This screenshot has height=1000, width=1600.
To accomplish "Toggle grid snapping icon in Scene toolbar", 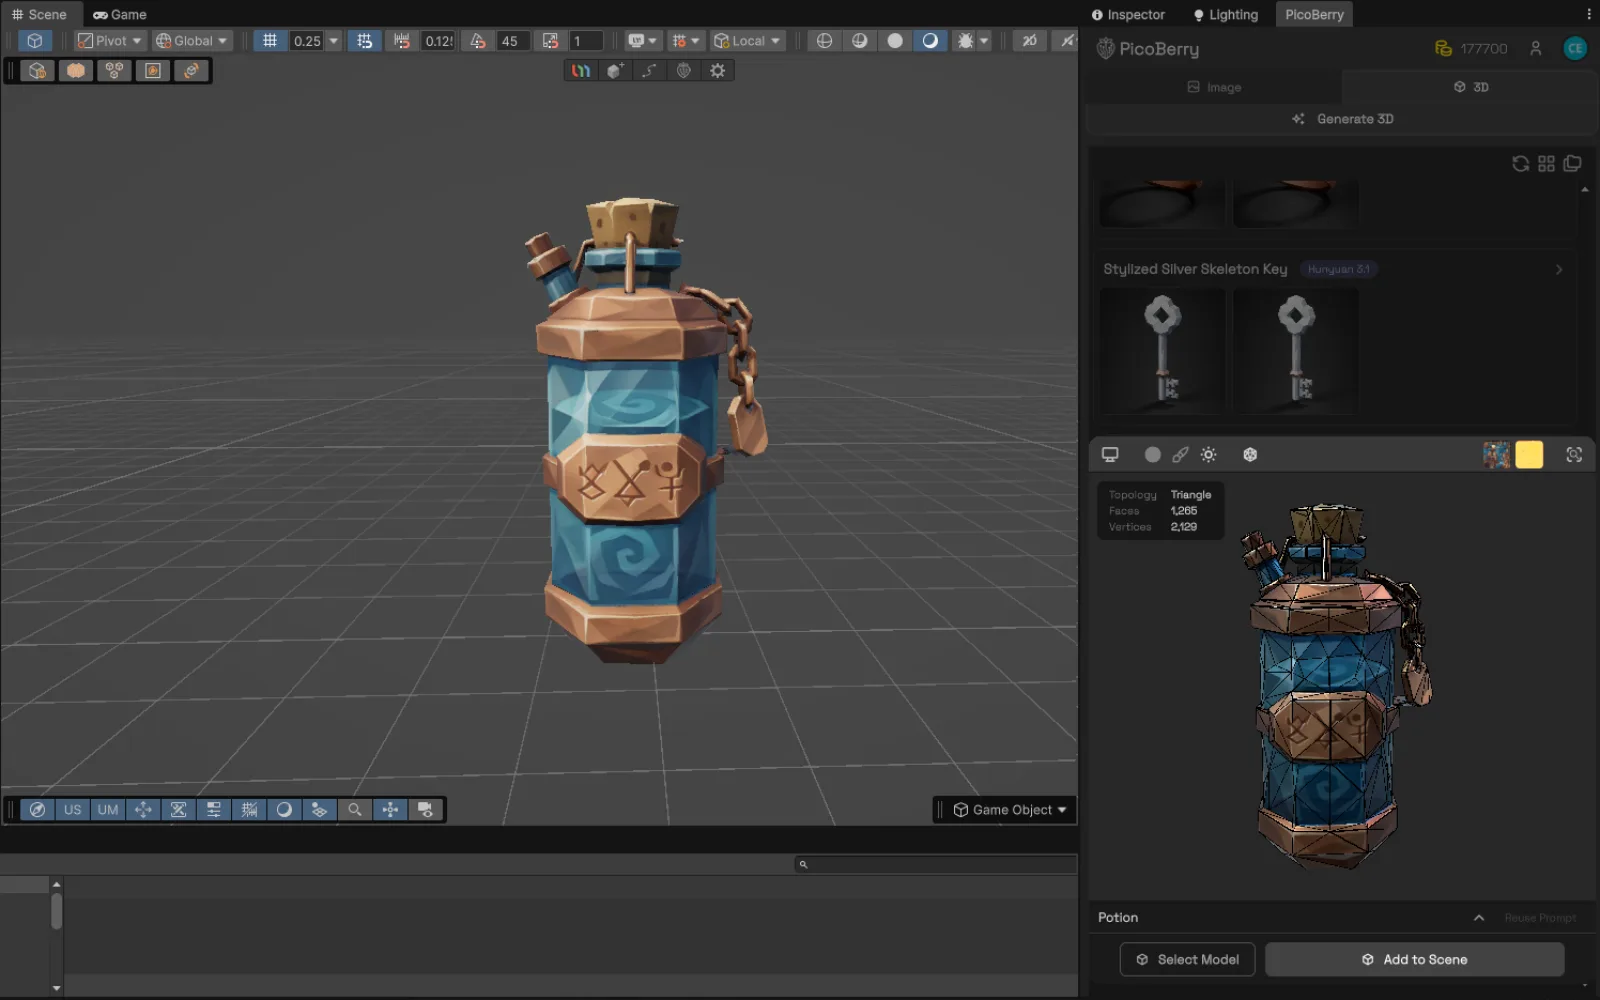I will (x=364, y=41).
